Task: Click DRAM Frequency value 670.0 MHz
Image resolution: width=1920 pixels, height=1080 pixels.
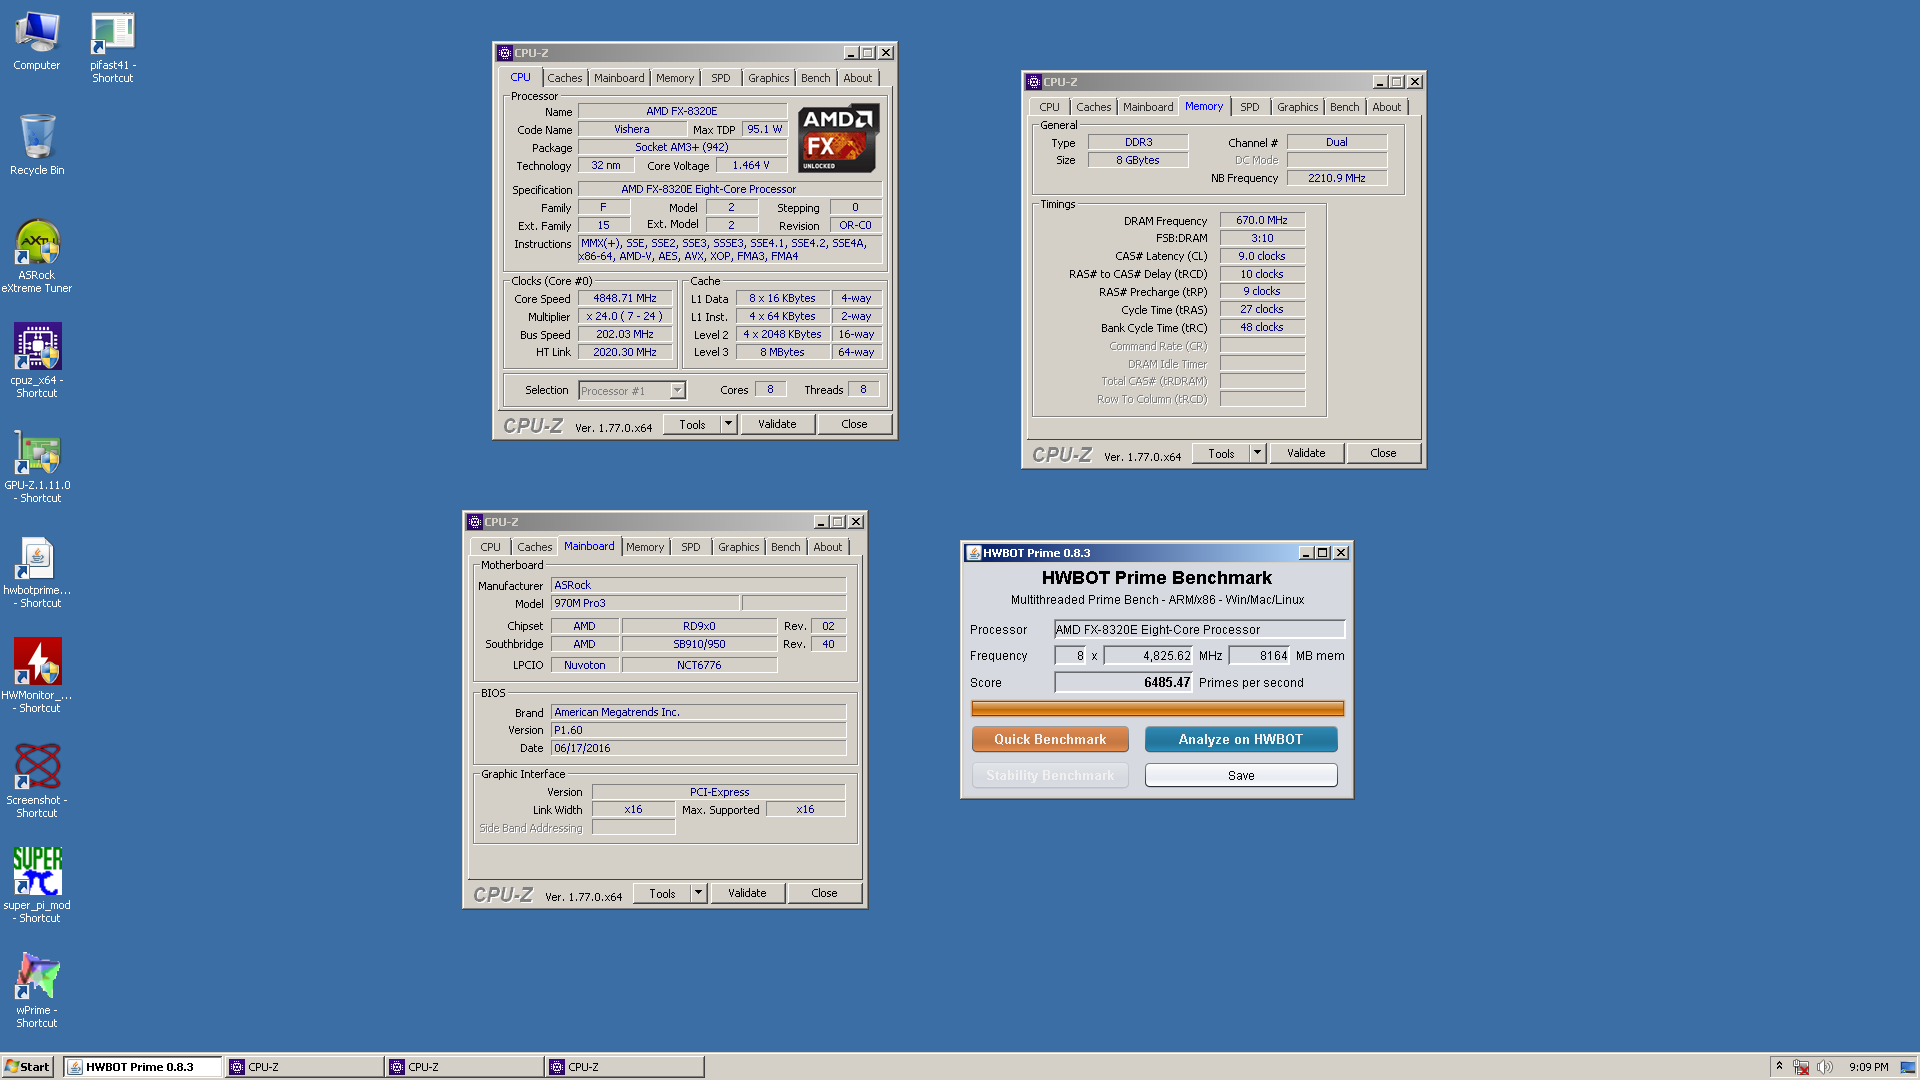Action: click(1262, 220)
